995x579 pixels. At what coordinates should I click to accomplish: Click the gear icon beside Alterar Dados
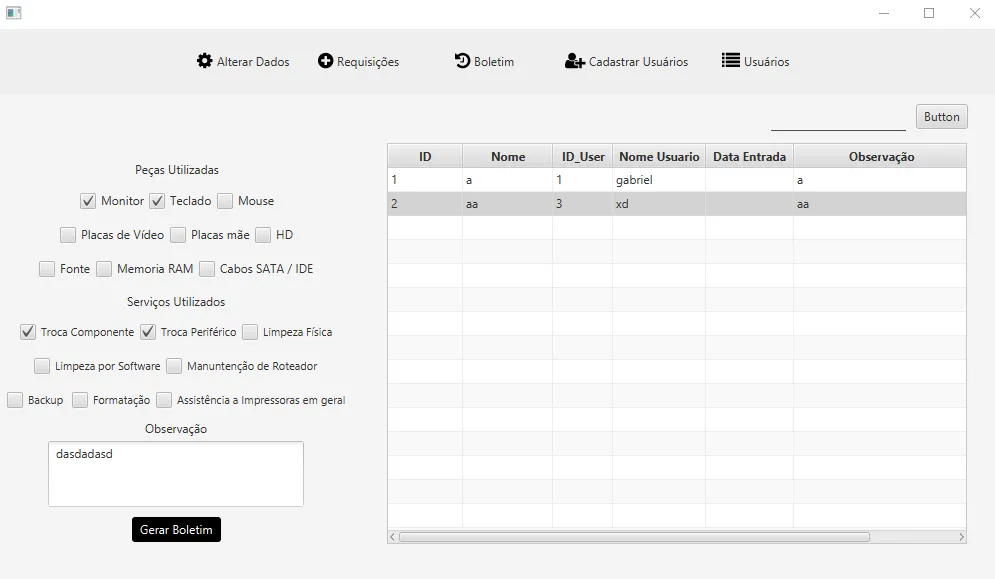pos(204,61)
